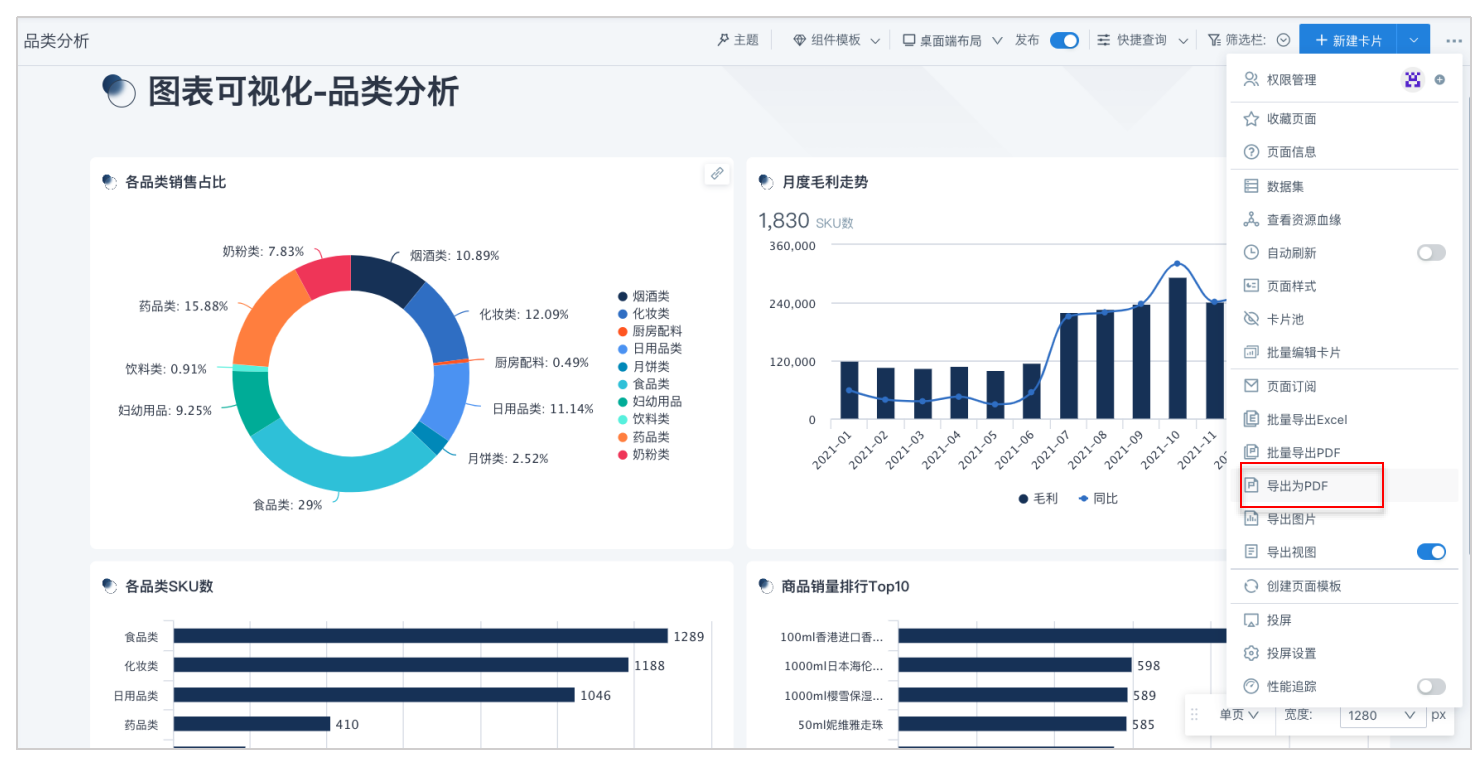Enable the 自动刷新 toggle
The width and height of the screenshot is (1484, 768).
[x=1431, y=253]
